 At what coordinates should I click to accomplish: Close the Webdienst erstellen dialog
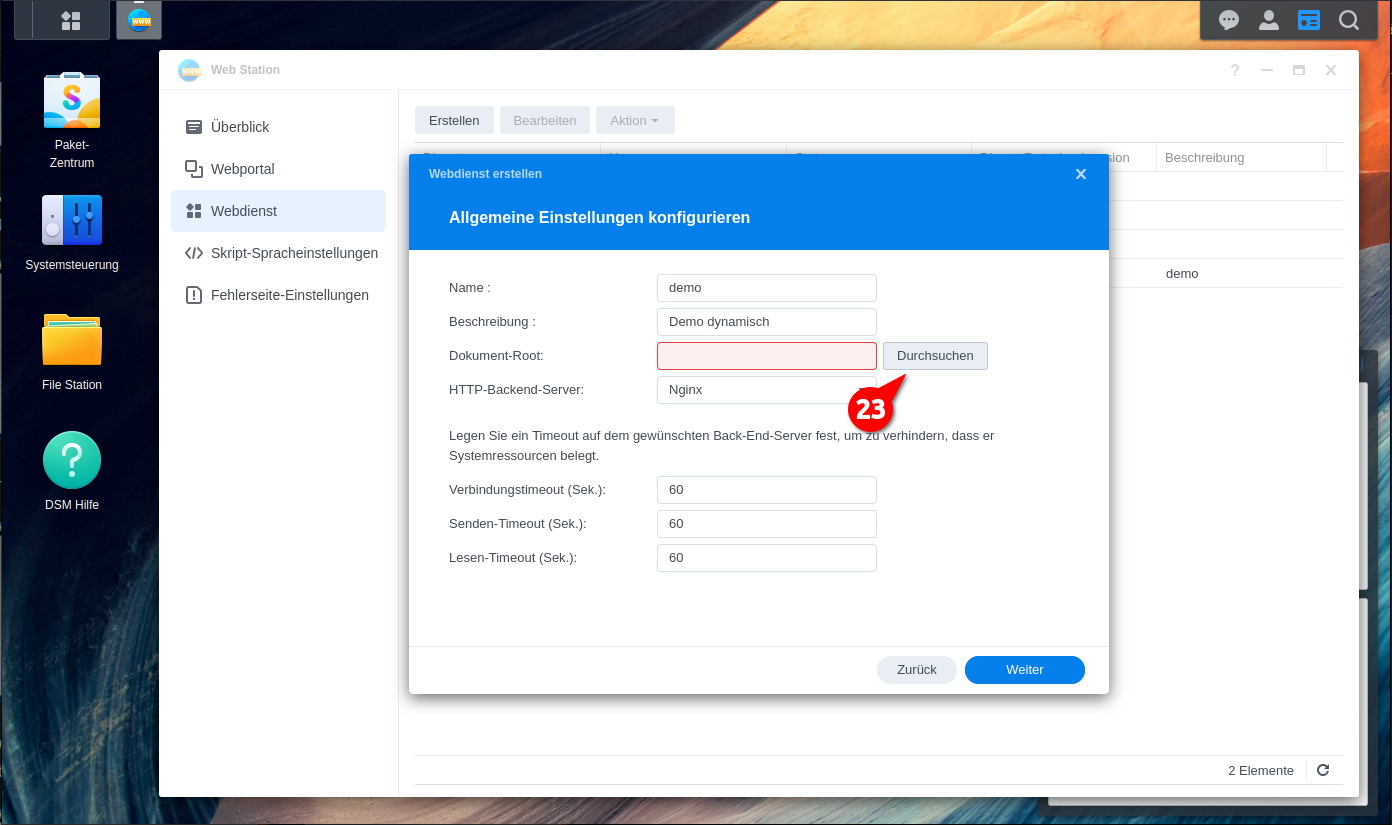click(1081, 174)
